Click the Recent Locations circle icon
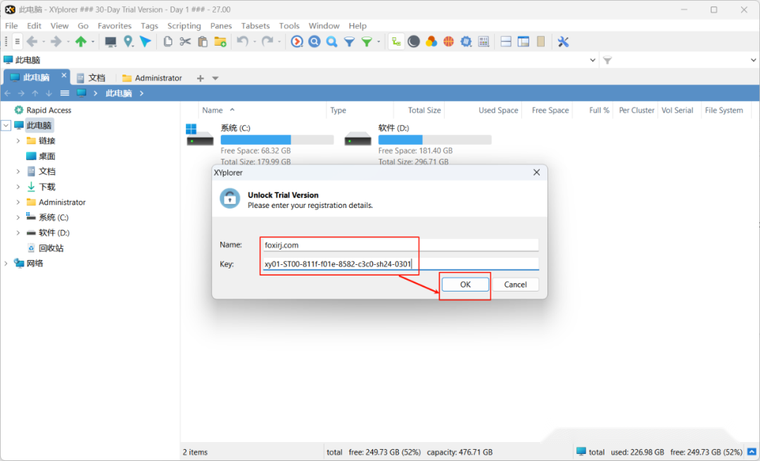 [x=297, y=42]
